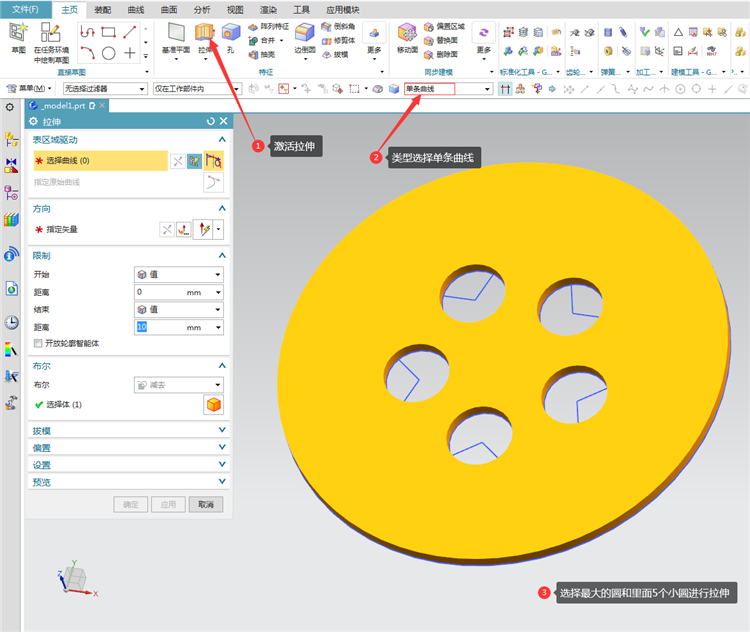Viewport: 750px width, 632px height.
Task: Select the Hole (孔) feature tool
Action: coord(231,33)
